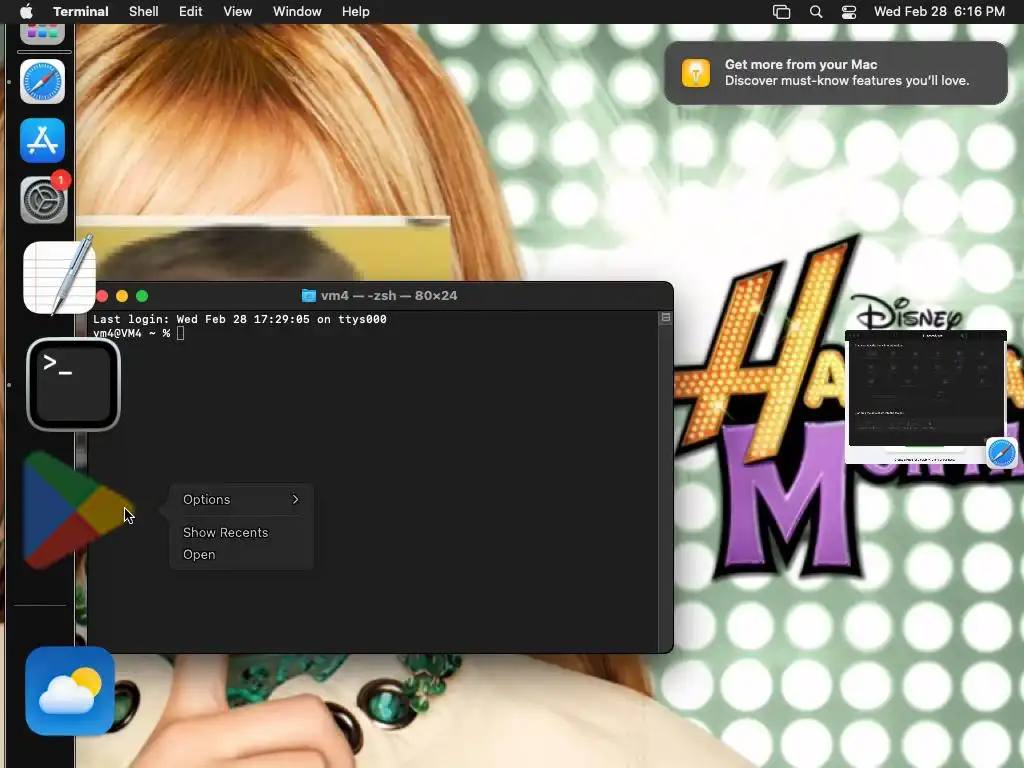Open Launchpad at the top of the Dock
The image size is (1024, 768).
[42, 33]
